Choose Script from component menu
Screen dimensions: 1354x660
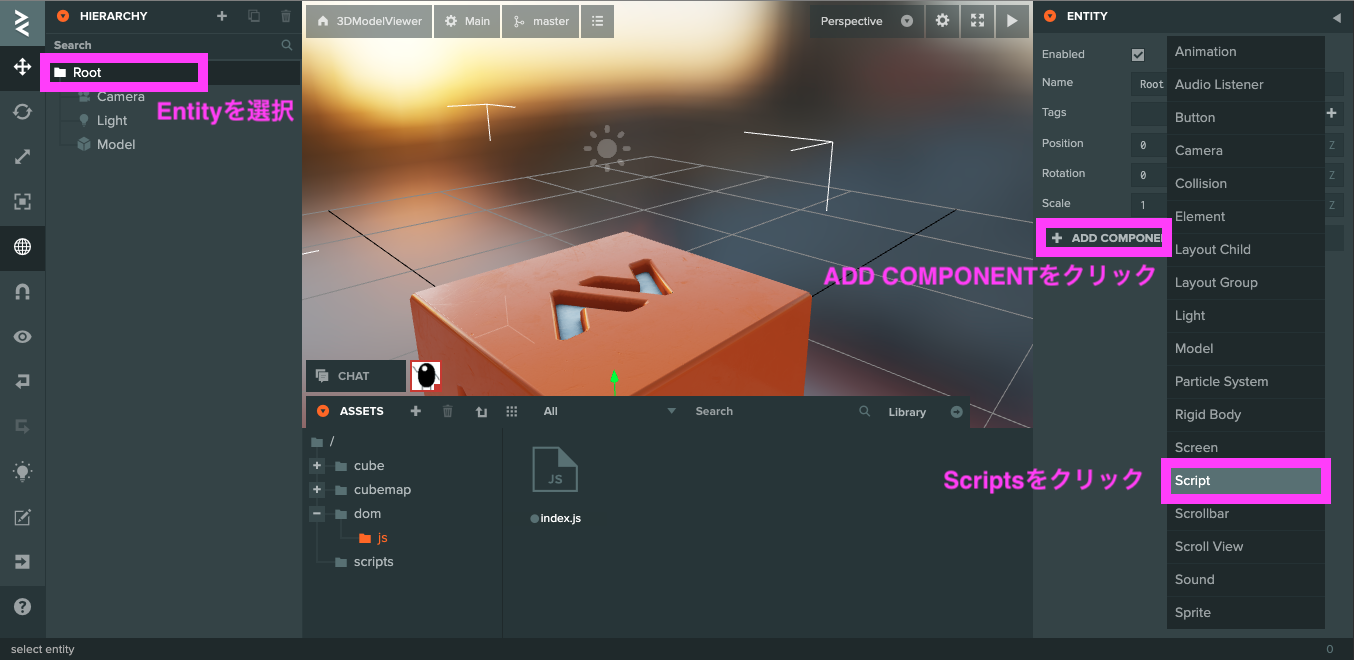tap(1246, 481)
